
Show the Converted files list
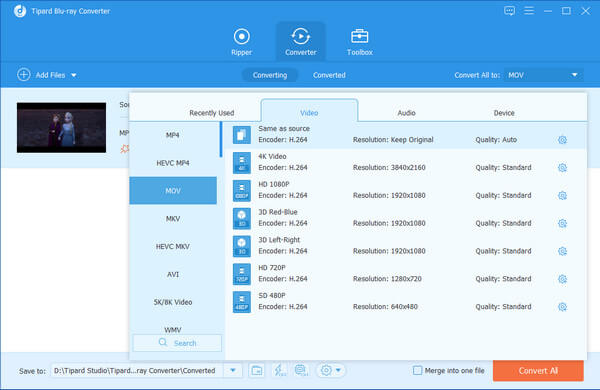click(x=329, y=75)
